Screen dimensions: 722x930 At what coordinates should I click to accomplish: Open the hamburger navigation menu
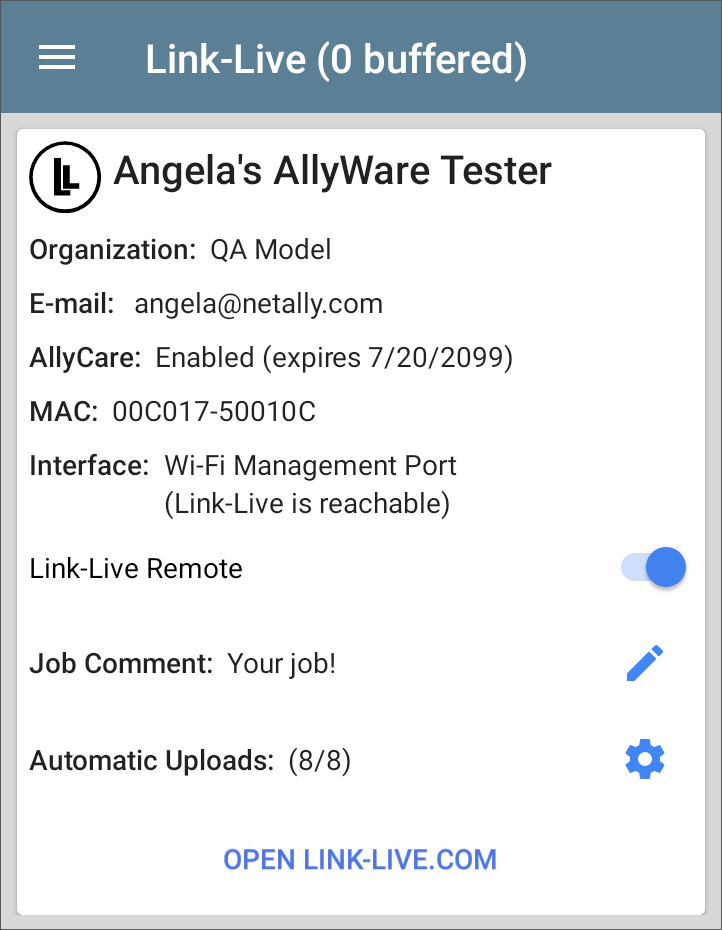(57, 58)
